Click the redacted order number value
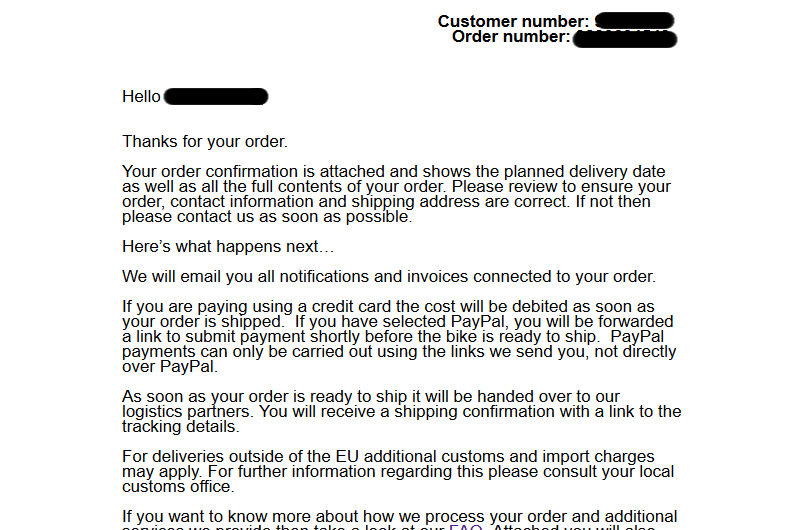 pos(625,39)
